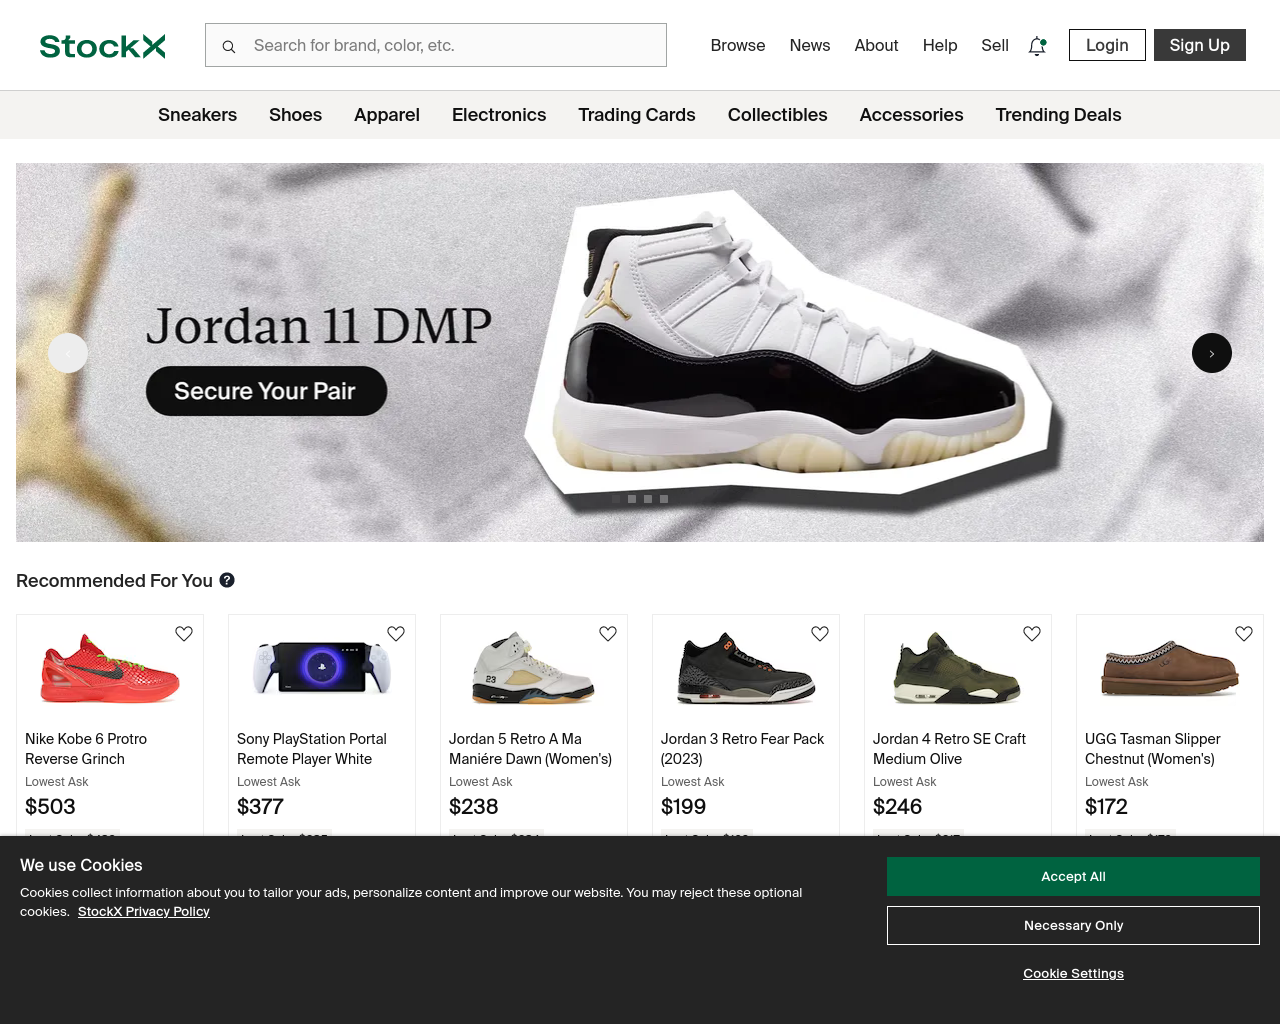Image resolution: width=1280 pixels, height=1024 pixels.
Task: Open the Cookie Settings link
Action: tap(1073, 973)
